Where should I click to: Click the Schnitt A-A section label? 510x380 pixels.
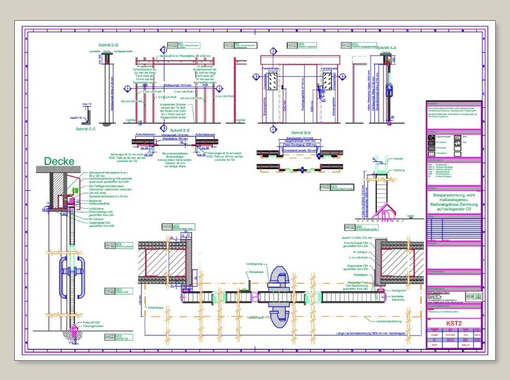pyautogui.click(x=388, y=48)
